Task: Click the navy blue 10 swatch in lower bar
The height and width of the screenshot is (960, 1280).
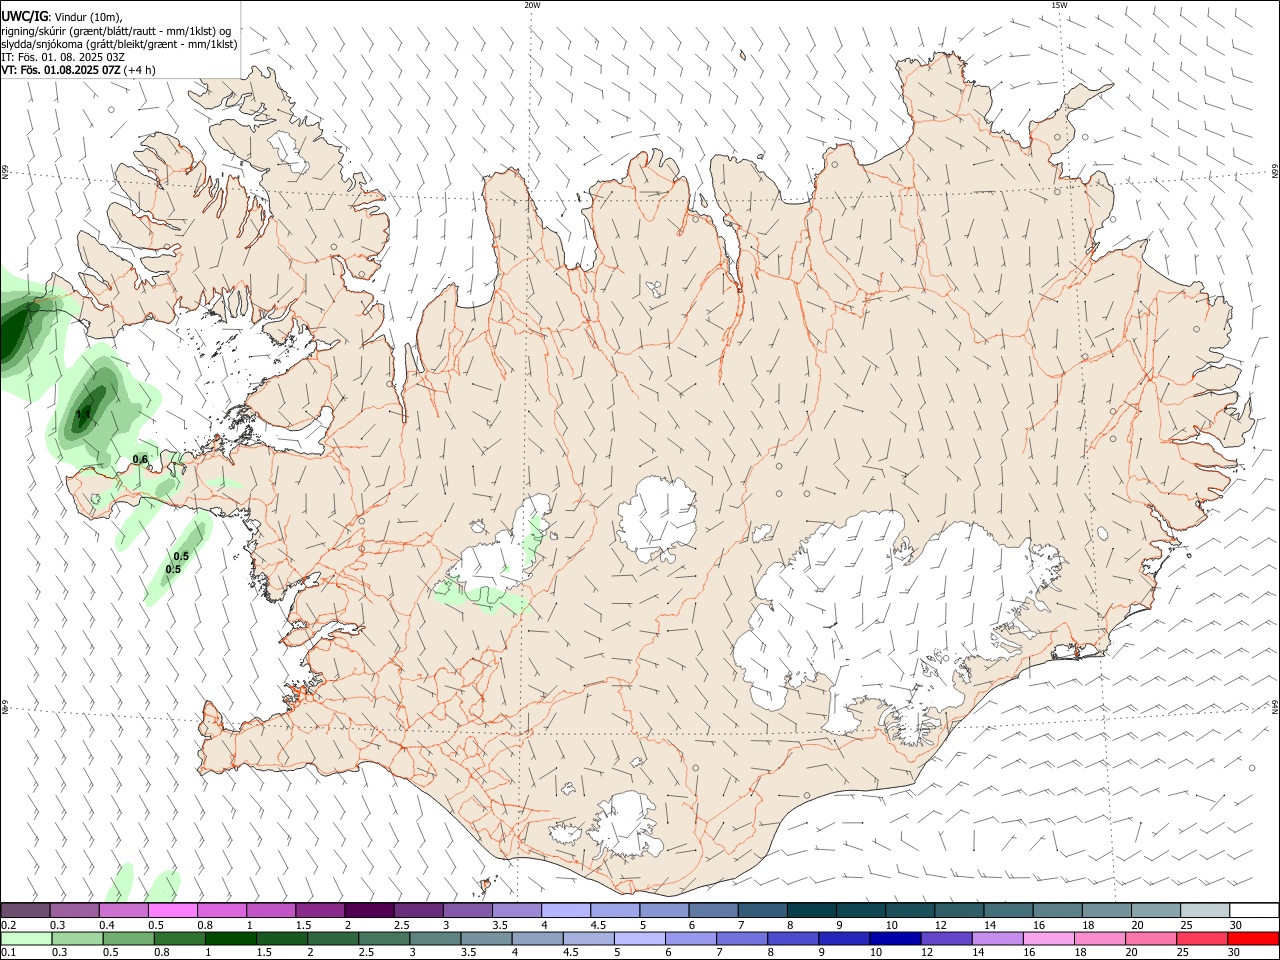Action: coord(895,939)
